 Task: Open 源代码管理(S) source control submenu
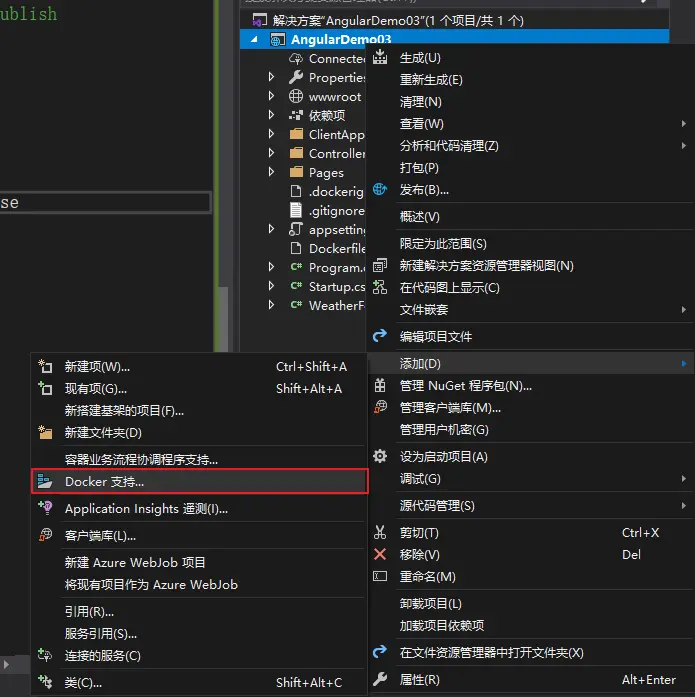pyautogui.click(x=531, y=505)
